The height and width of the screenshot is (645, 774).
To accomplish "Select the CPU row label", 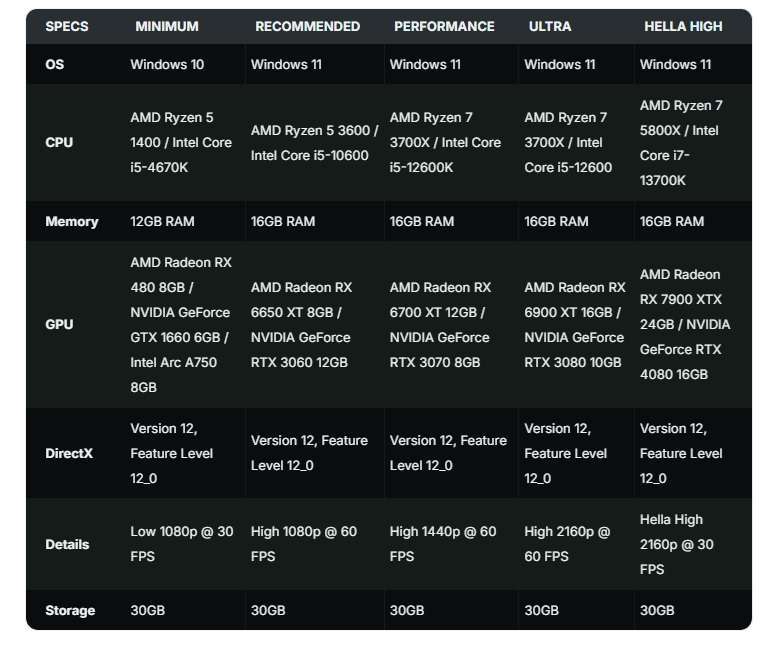I will (x=59, y=143).
